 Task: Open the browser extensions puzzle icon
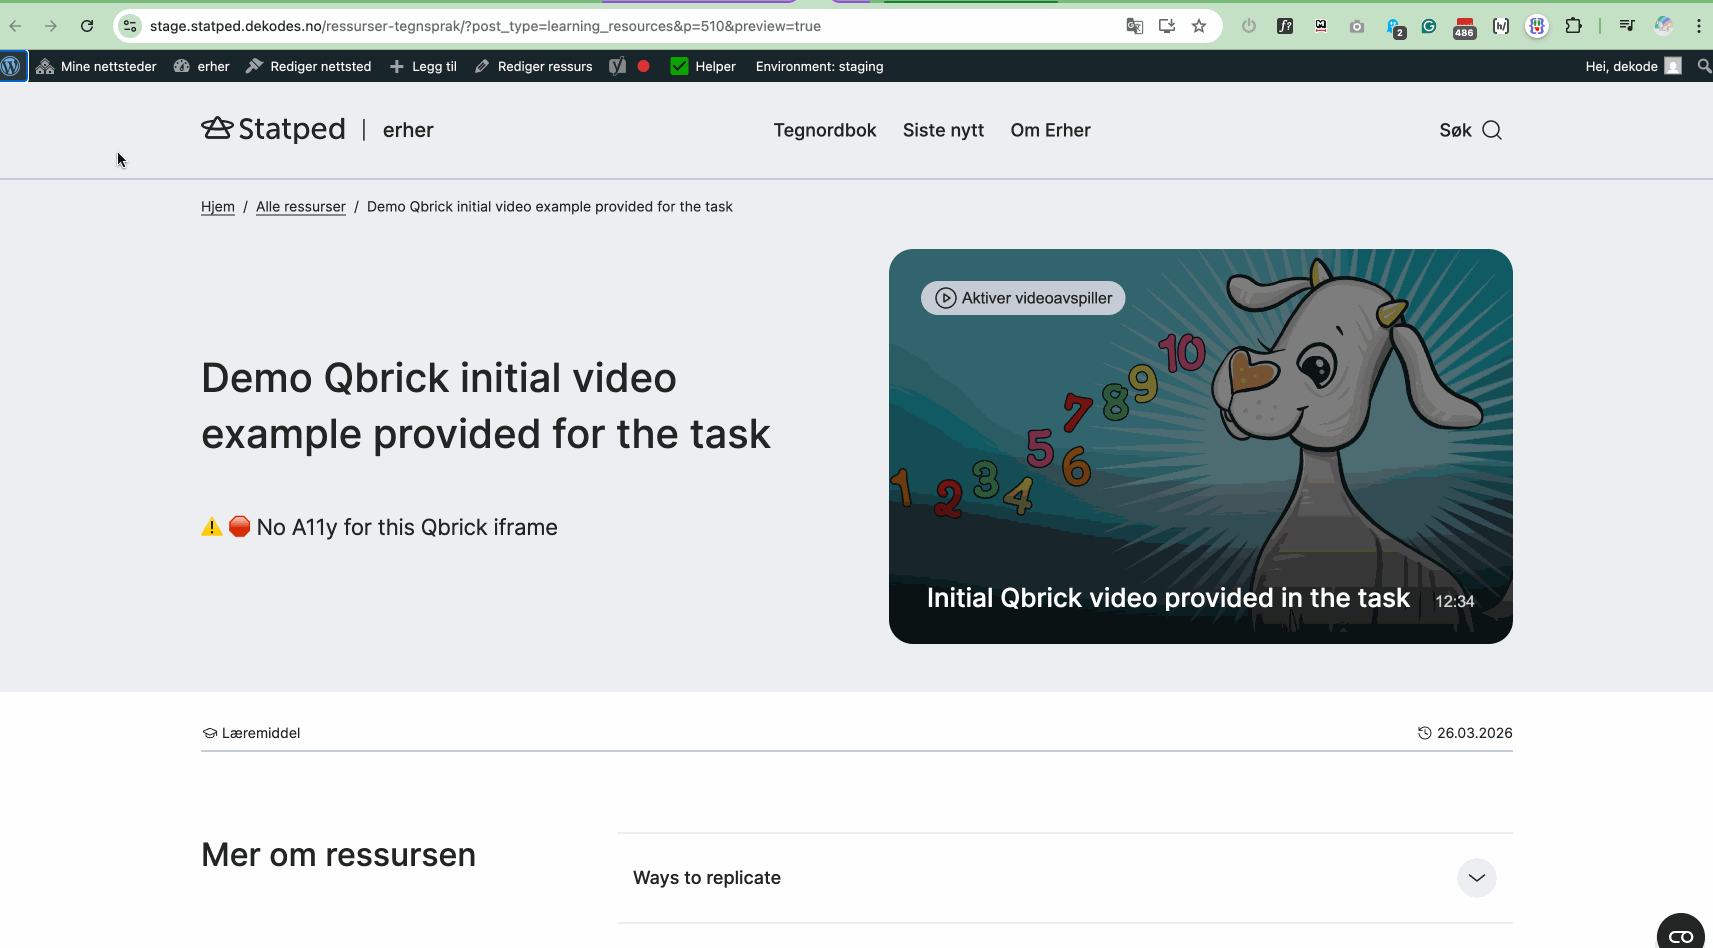point(1573,26)
